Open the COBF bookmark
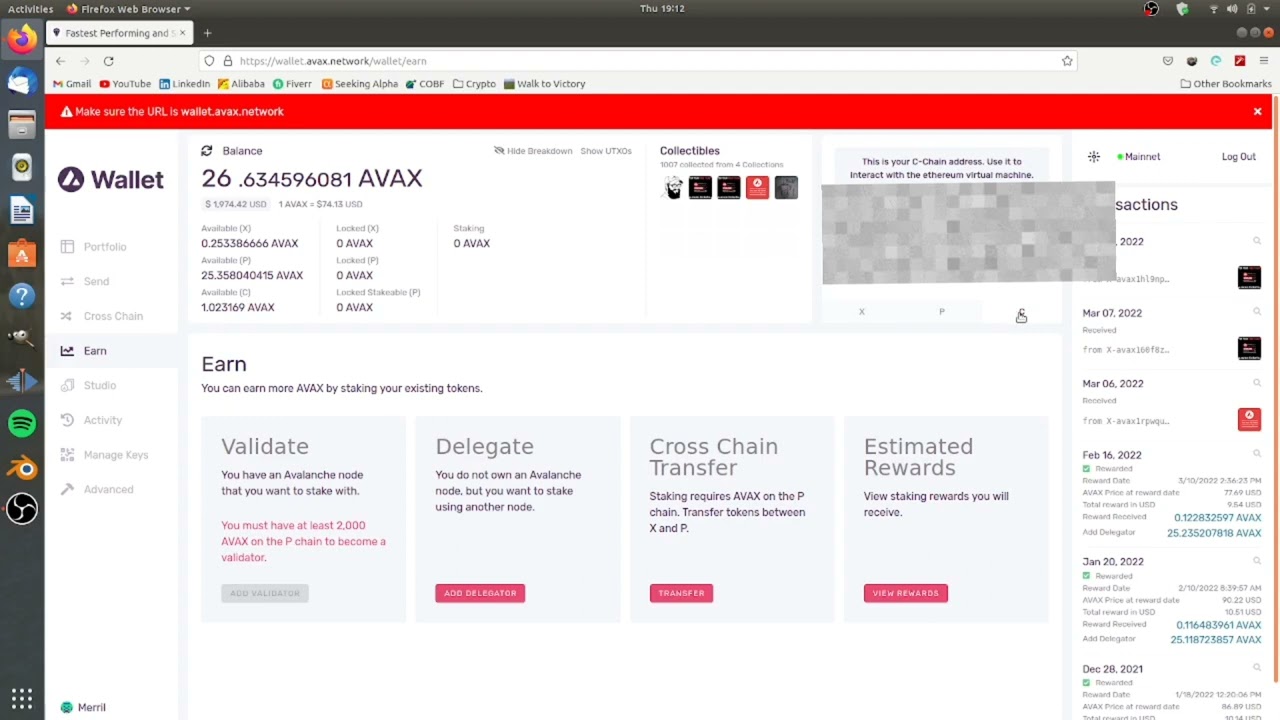 pyautogui.click(x=425, y=84)
